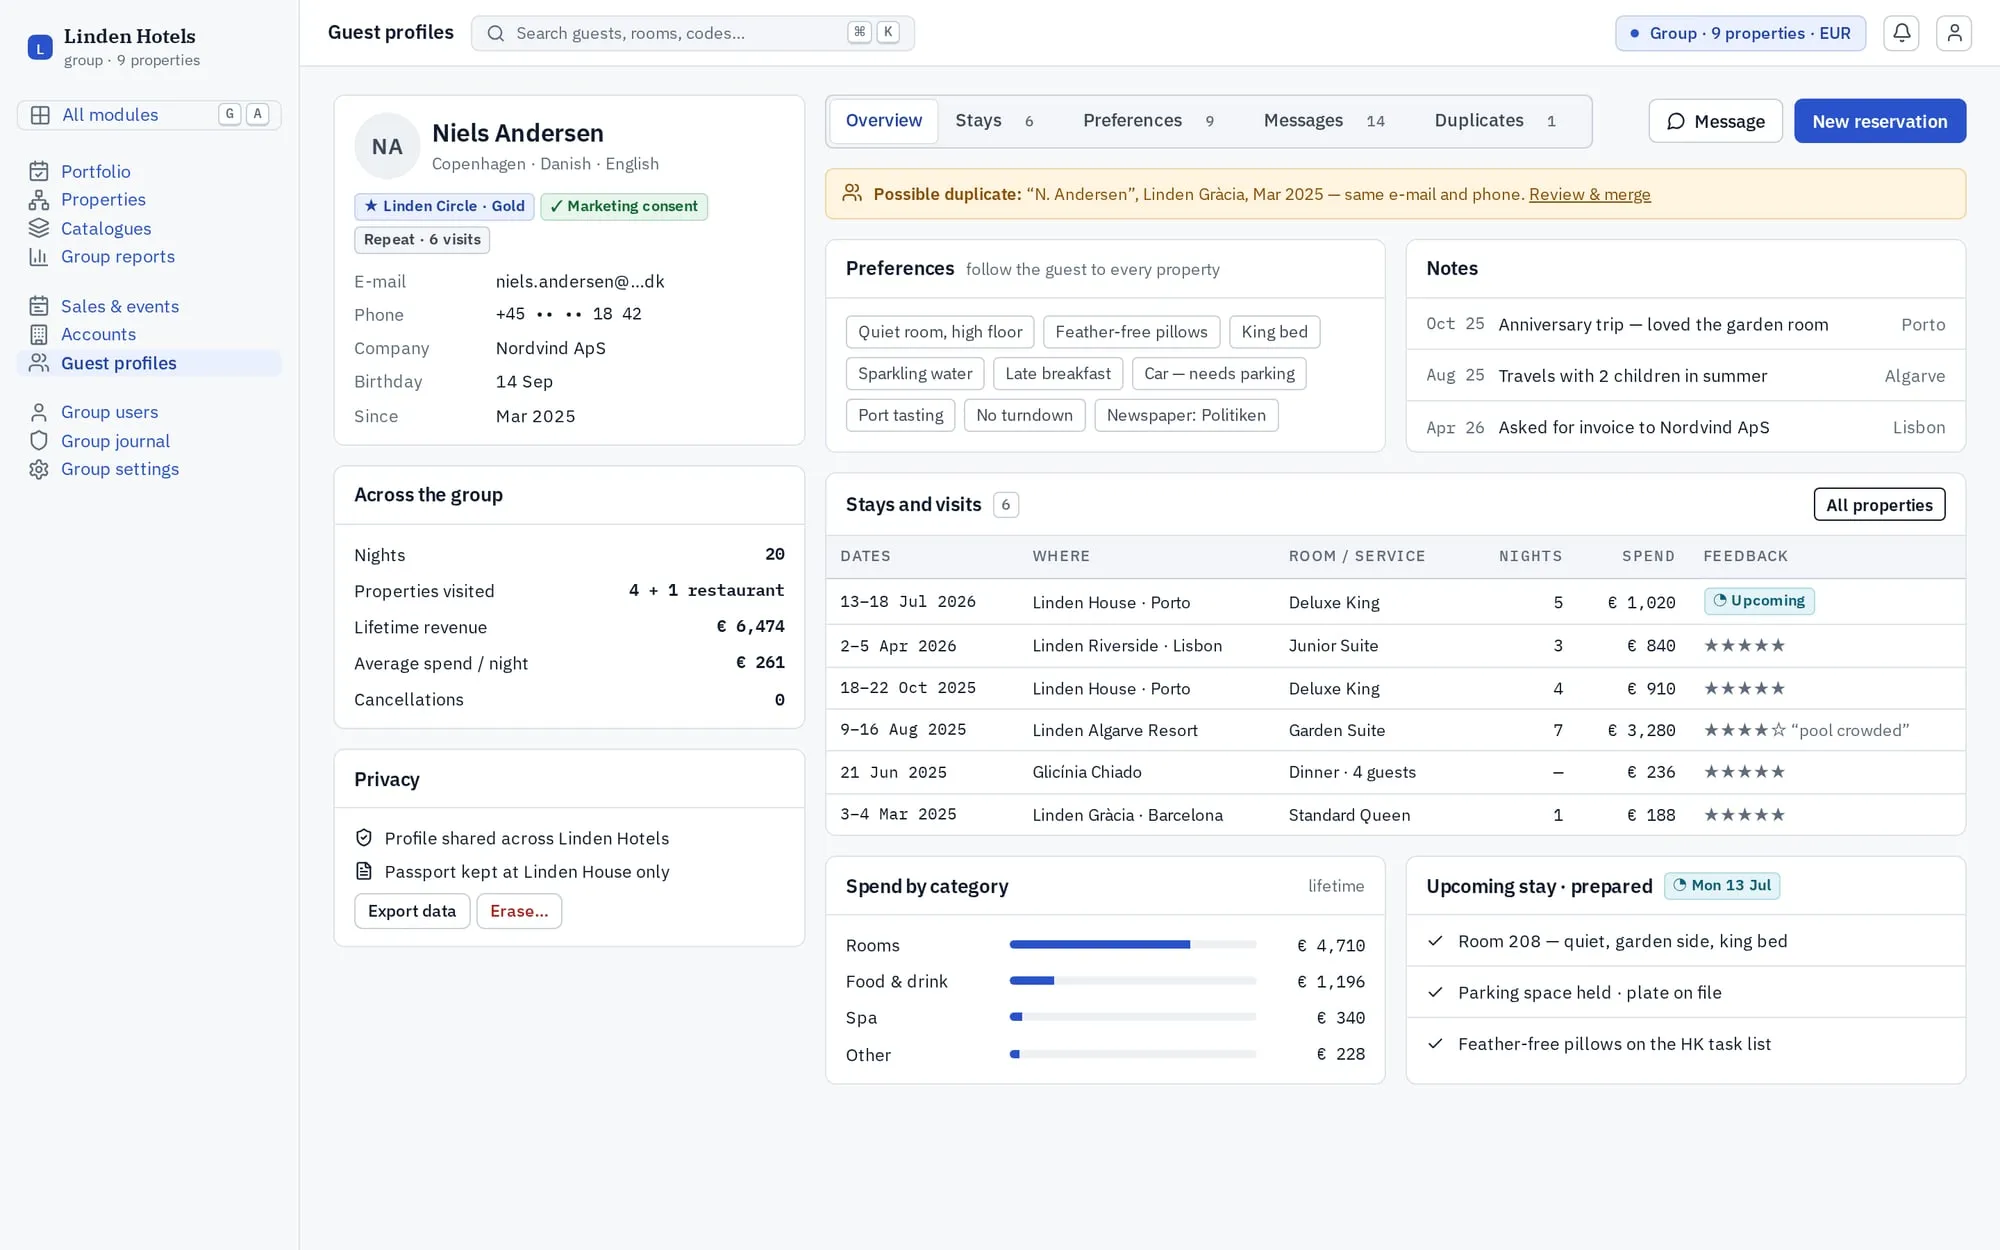The width and height of the screenshot is (2000, 1250).
Task: Open the Stays tab
Action: (994, 121)
